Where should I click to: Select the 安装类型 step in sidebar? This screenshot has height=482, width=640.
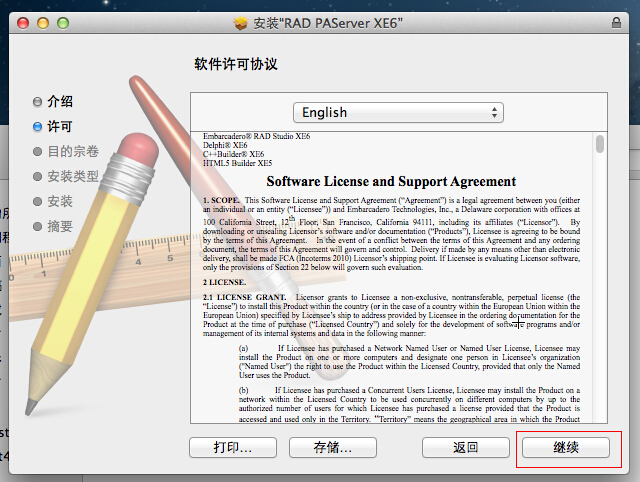point(66,176)
